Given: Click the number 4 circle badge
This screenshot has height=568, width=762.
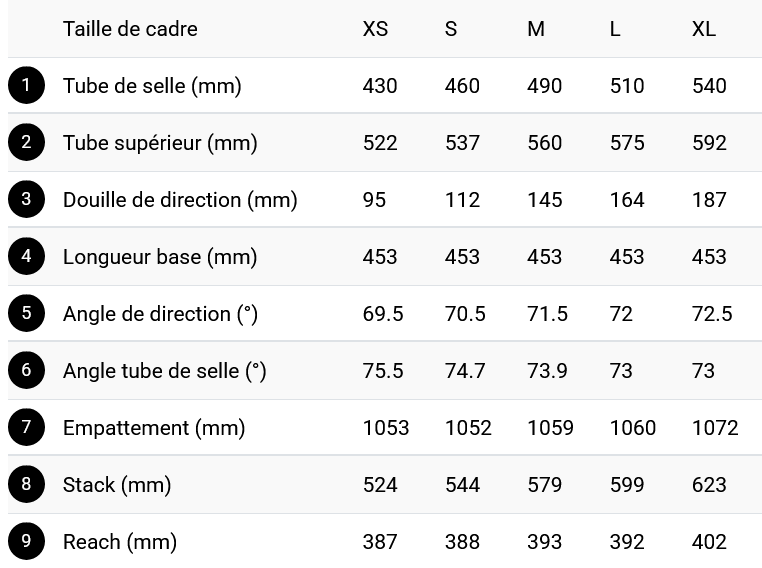Looking at the screenshot, I should [x=26, y=256].
